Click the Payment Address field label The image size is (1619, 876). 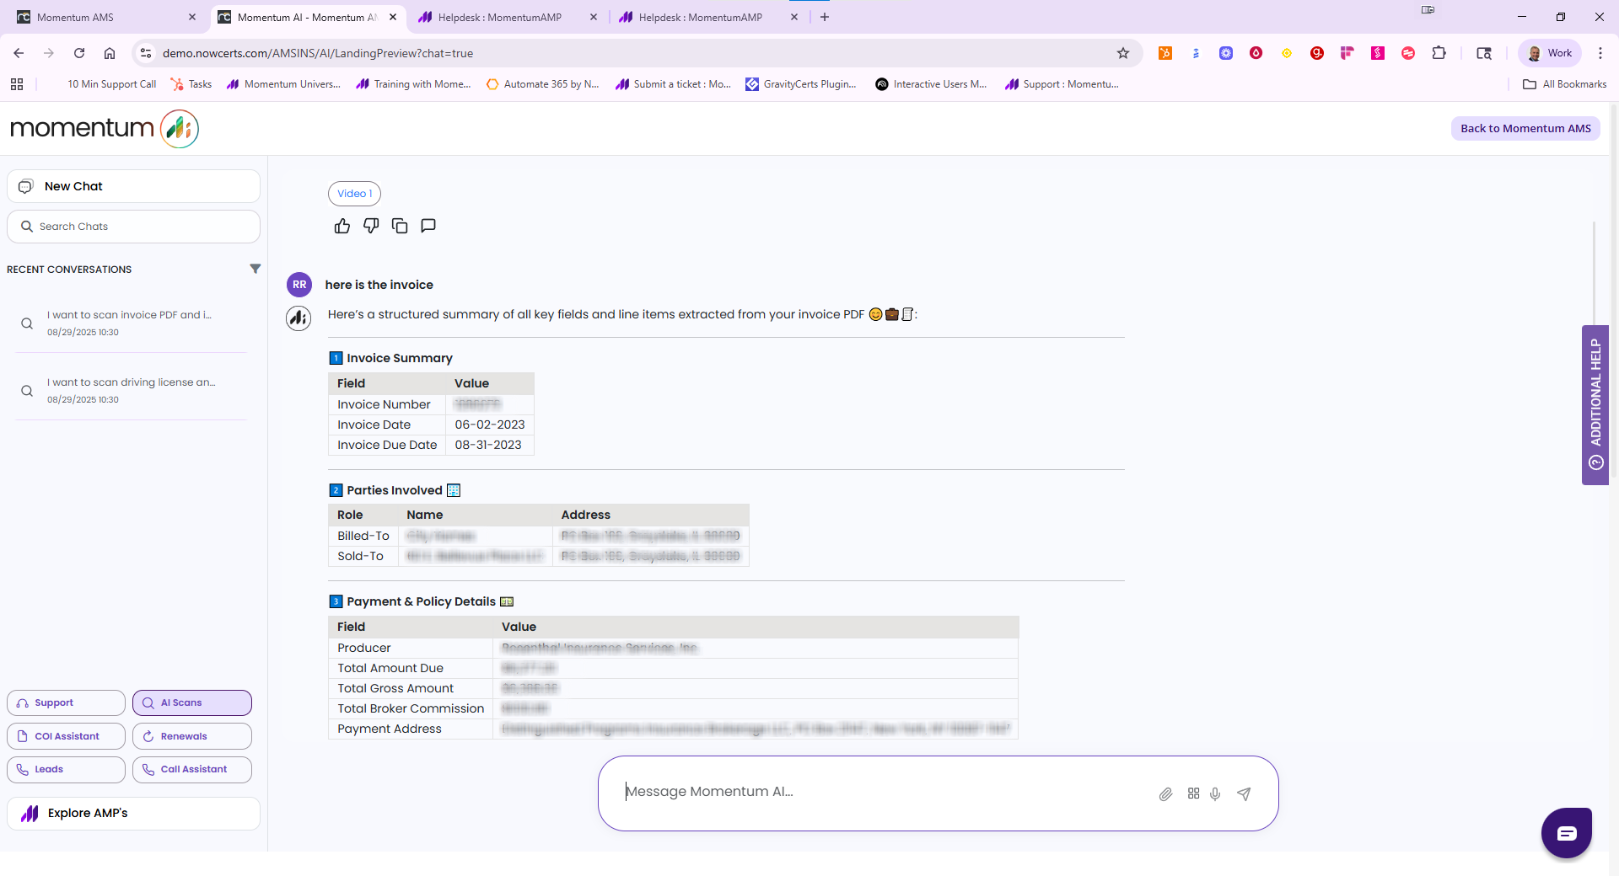click(x=389, y=729)
